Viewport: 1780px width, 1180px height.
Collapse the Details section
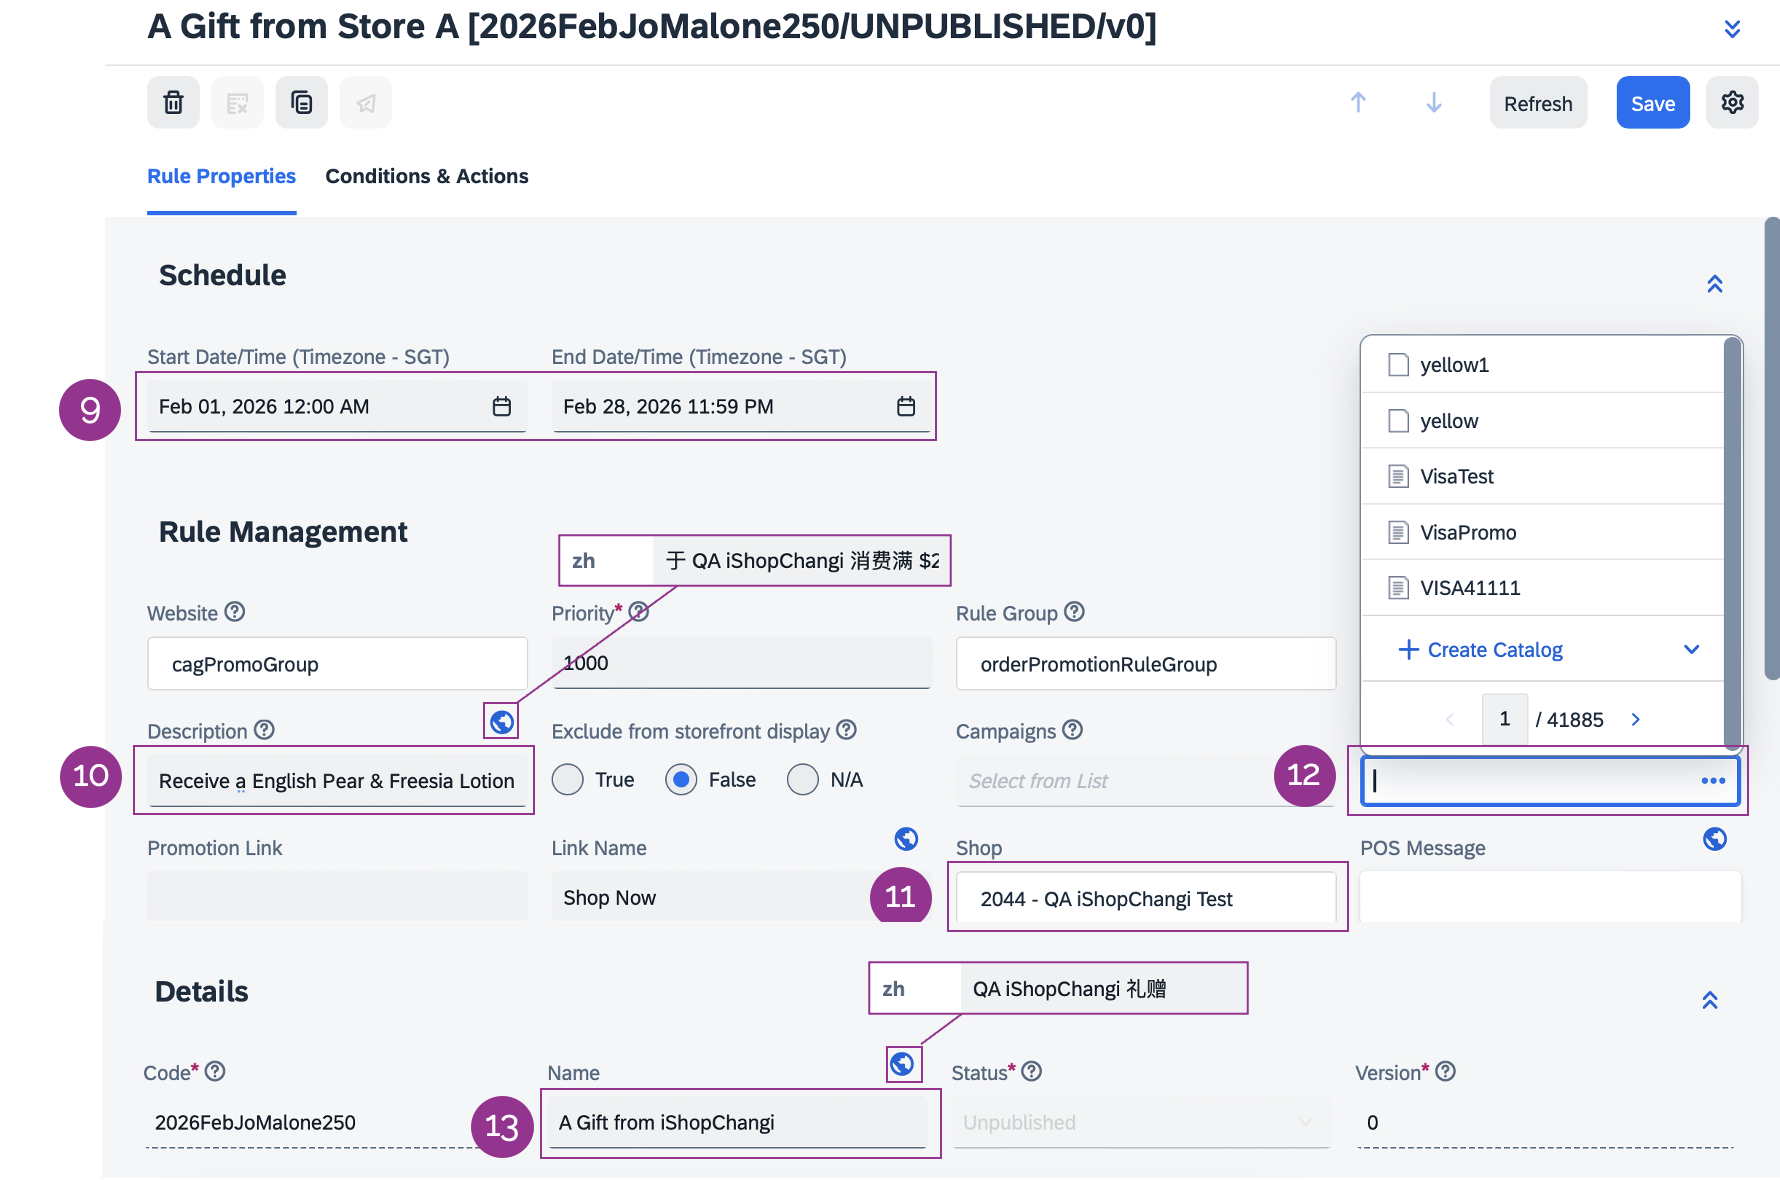pyautogui.click(x=1710, y=1000)
